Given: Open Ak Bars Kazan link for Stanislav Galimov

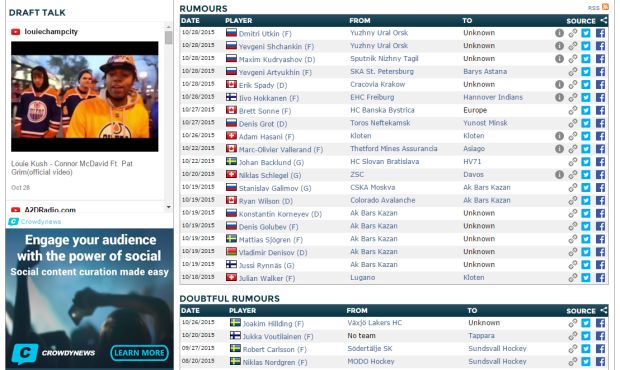Looking at the screenshot, I should click(x=487, y=187).
